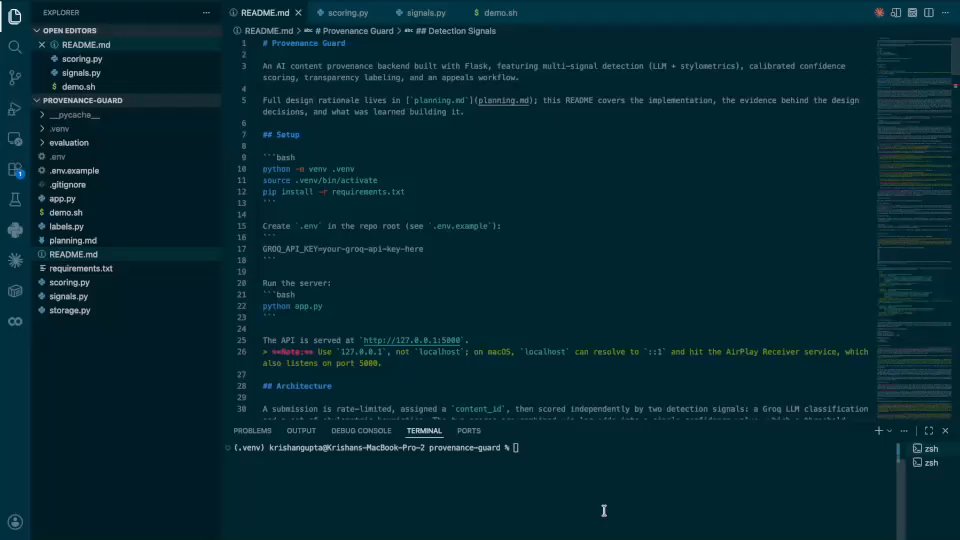Open the asterisk-shaped icon below the Python icon in activity bar
This screenshot has height=540, width=960.
click(15, 260)
